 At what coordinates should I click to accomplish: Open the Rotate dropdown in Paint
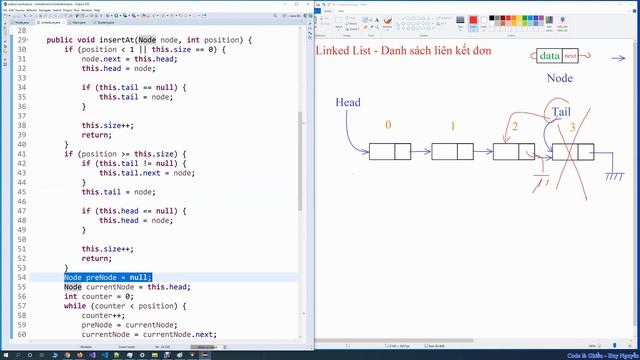coord(353,29)
